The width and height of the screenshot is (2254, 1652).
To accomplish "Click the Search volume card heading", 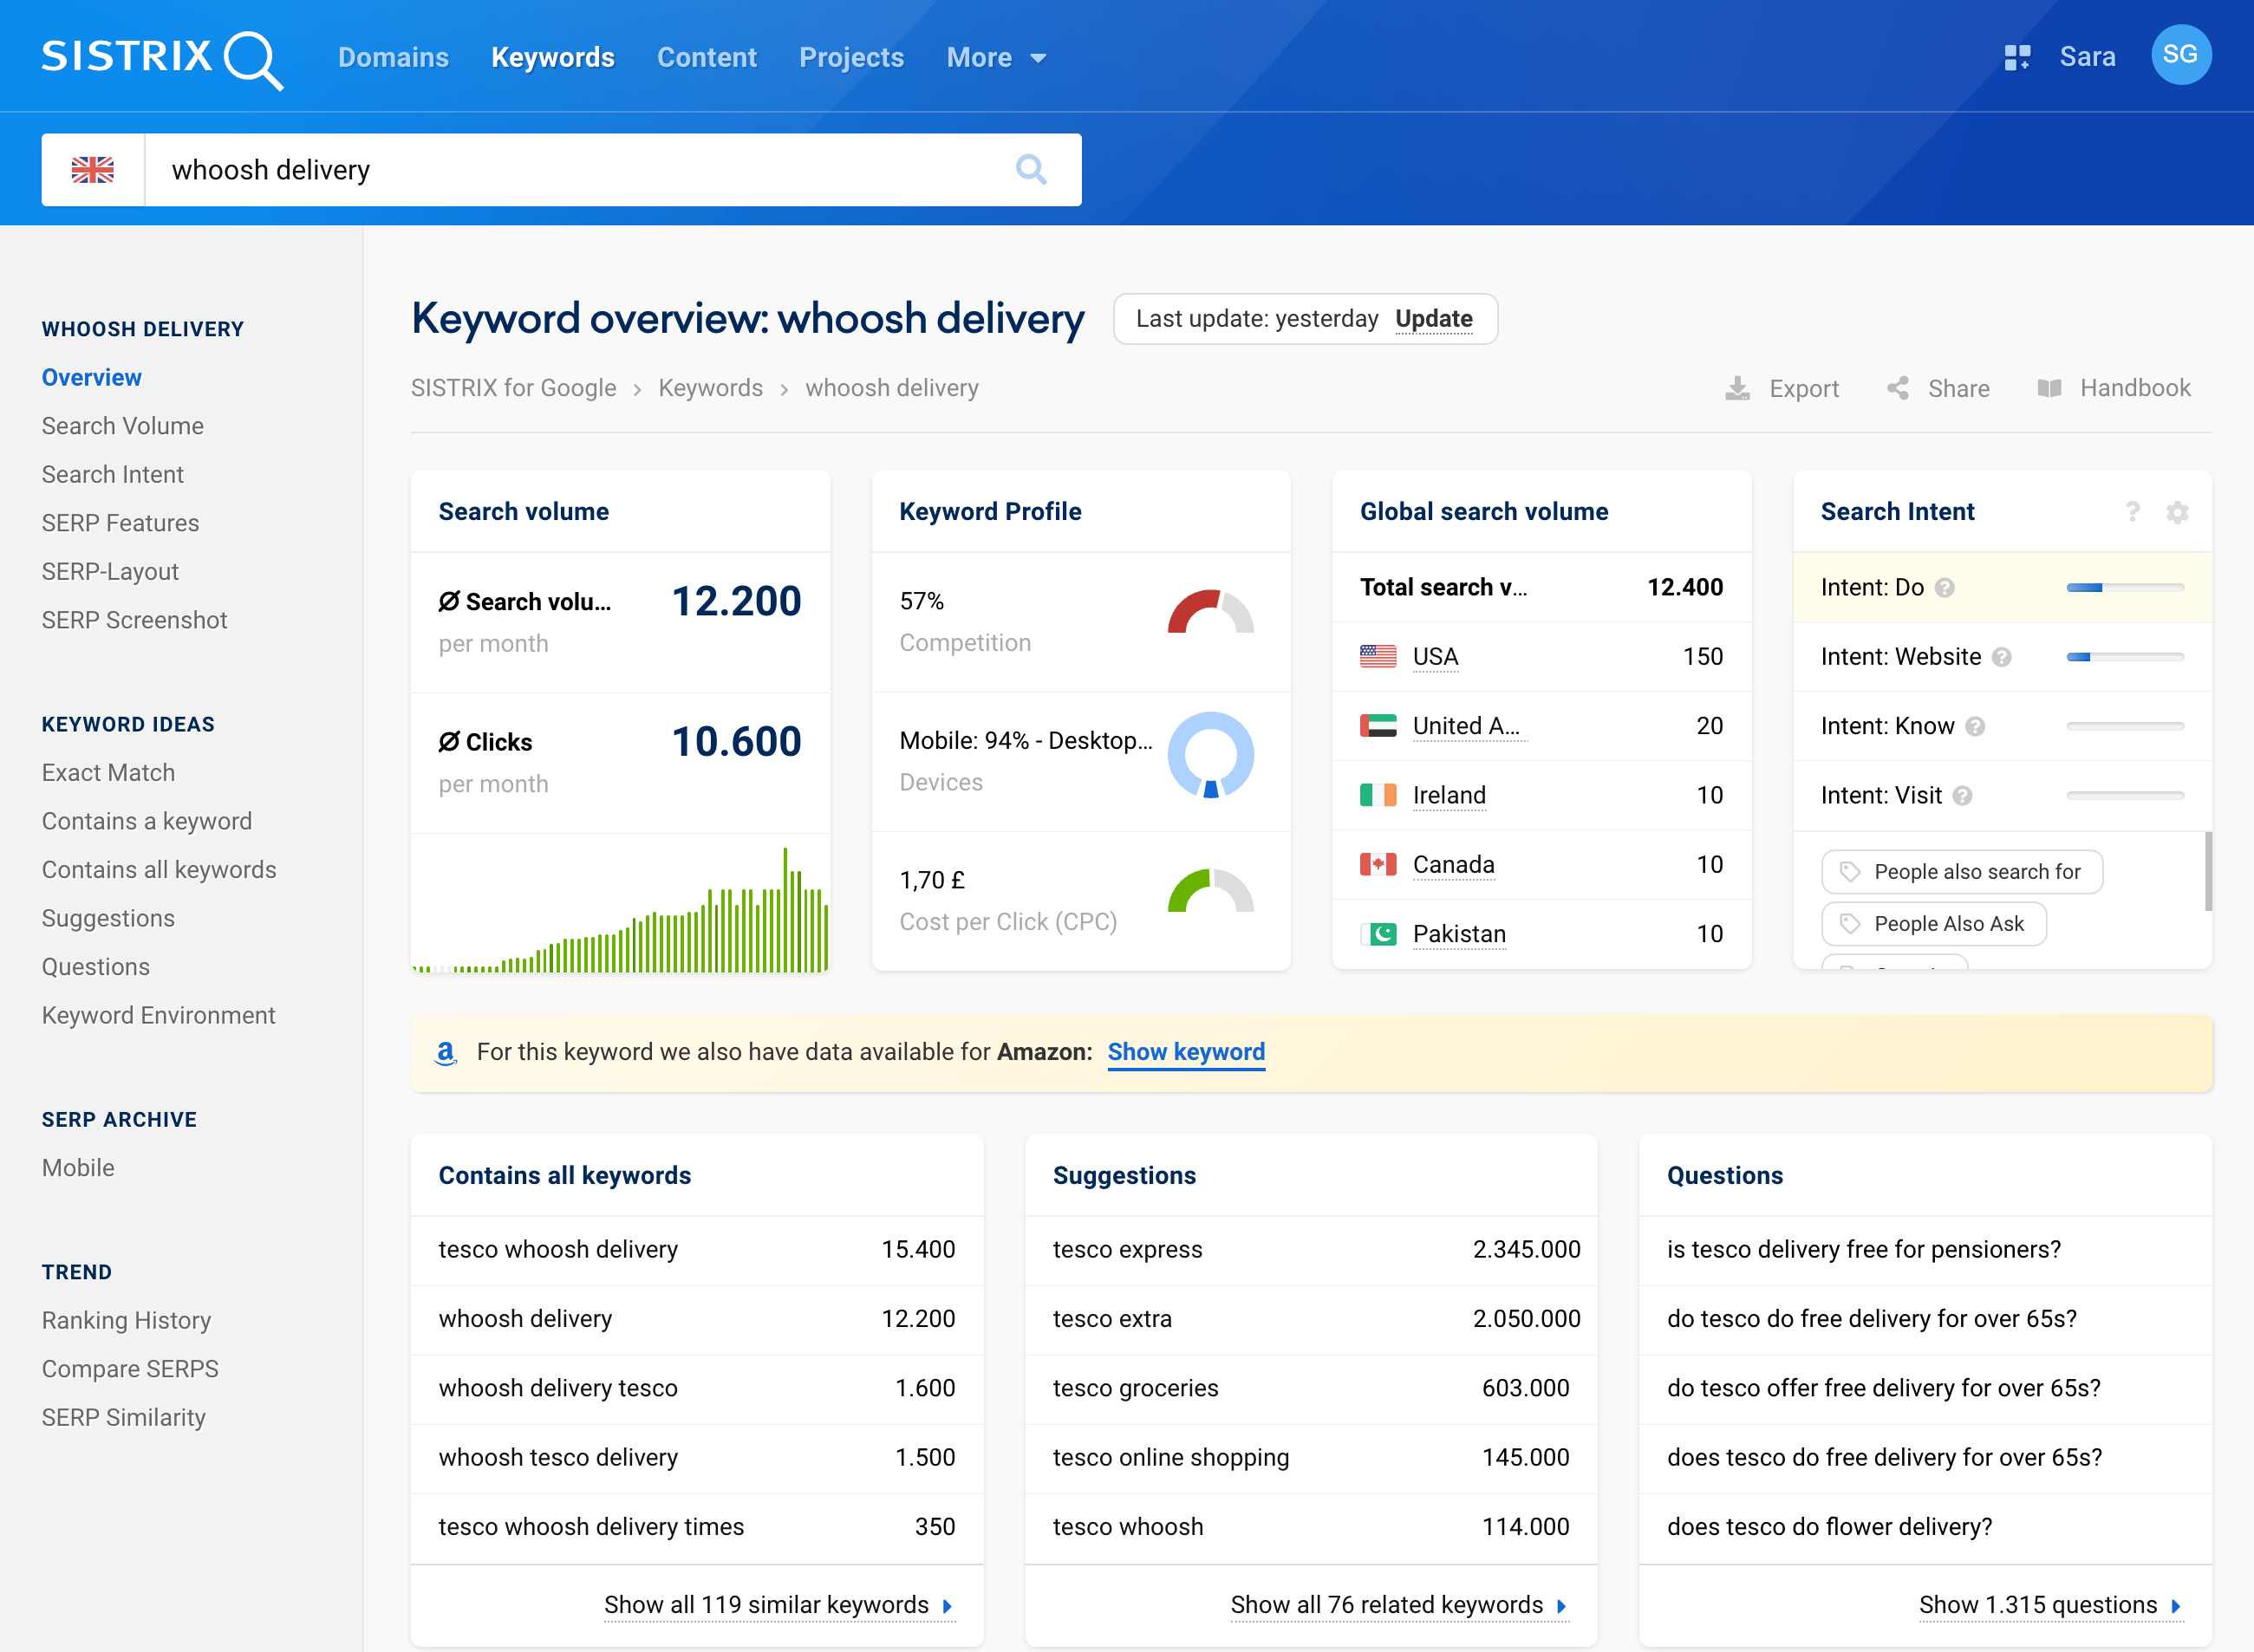I will coord(524,512).
